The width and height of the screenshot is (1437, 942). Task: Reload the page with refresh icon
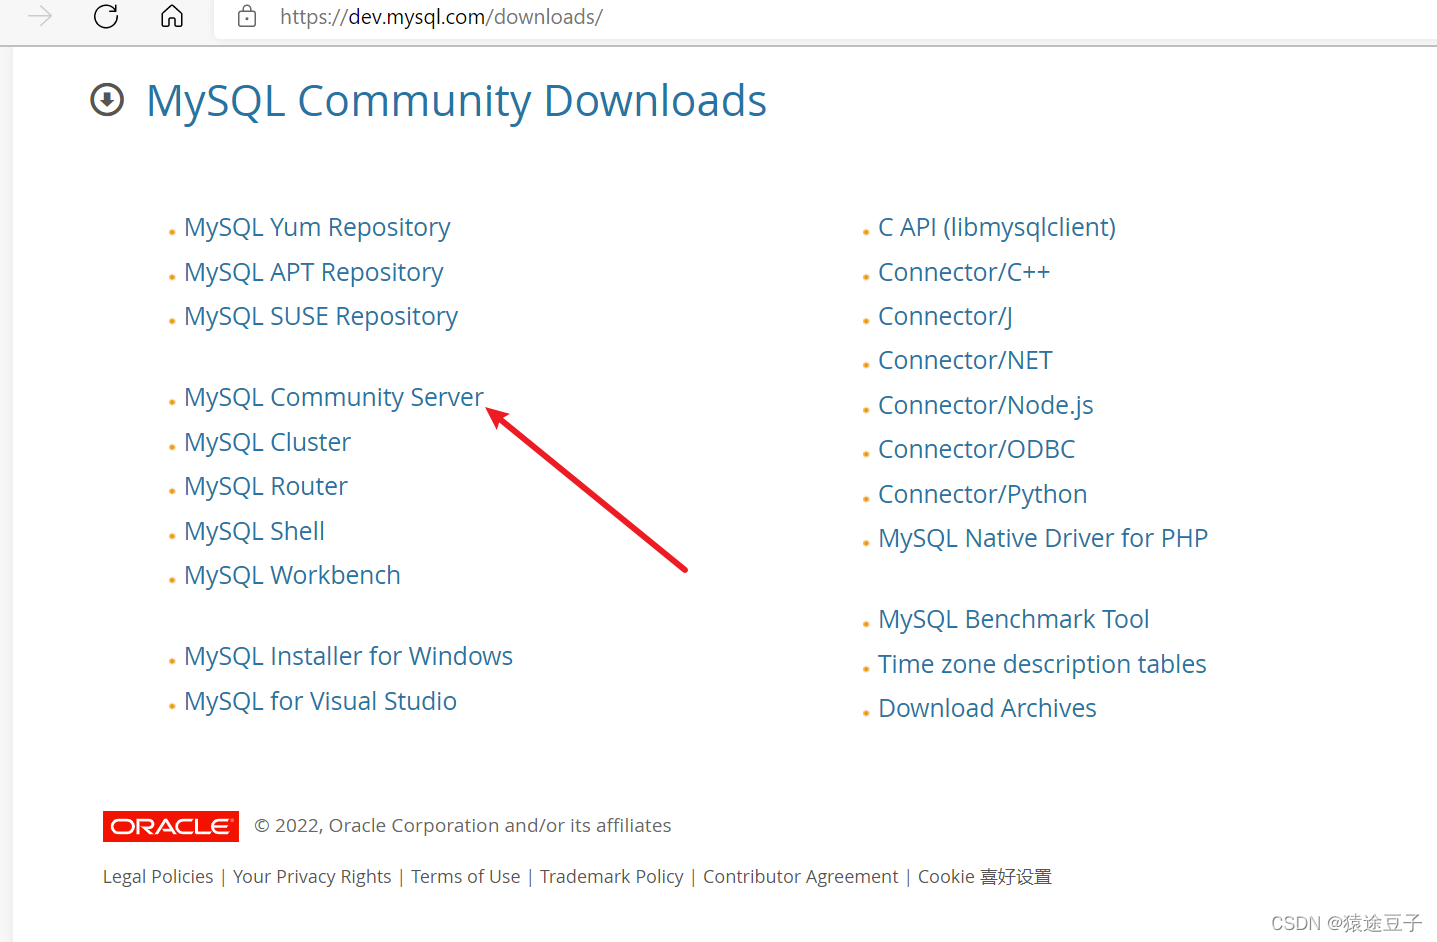(x=106, y=16)
